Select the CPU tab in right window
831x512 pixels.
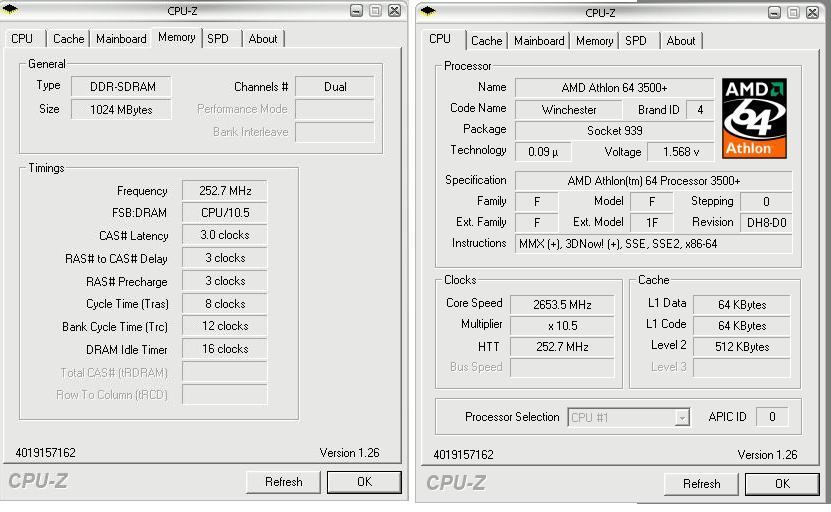440,39
